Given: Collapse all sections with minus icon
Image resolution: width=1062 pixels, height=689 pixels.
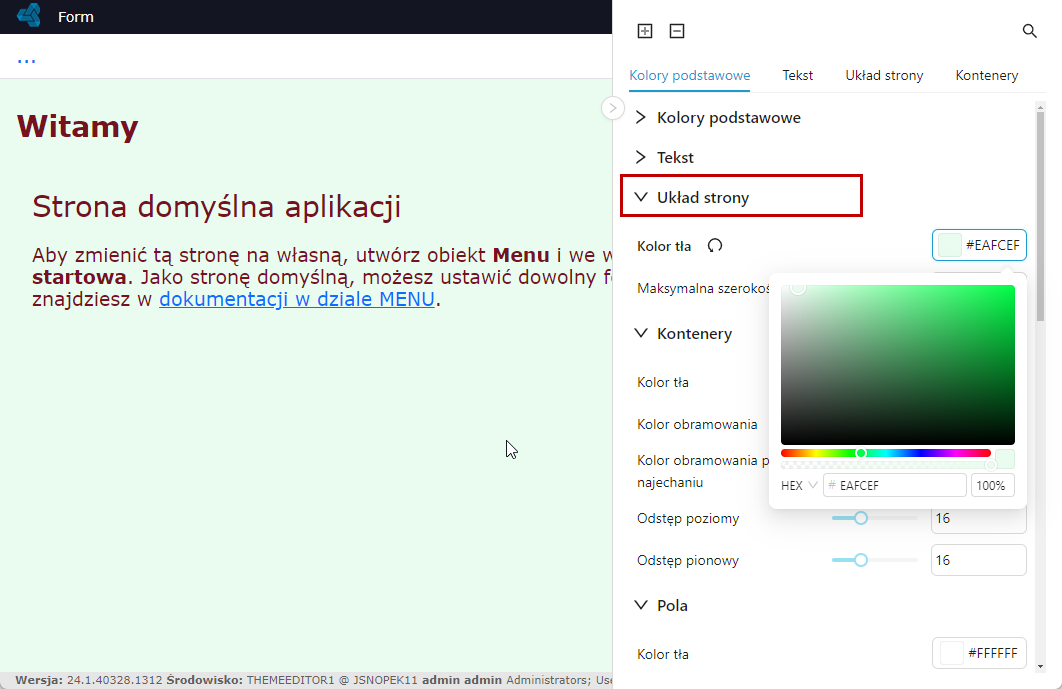Looking at the screenshot, I should 677,31.
